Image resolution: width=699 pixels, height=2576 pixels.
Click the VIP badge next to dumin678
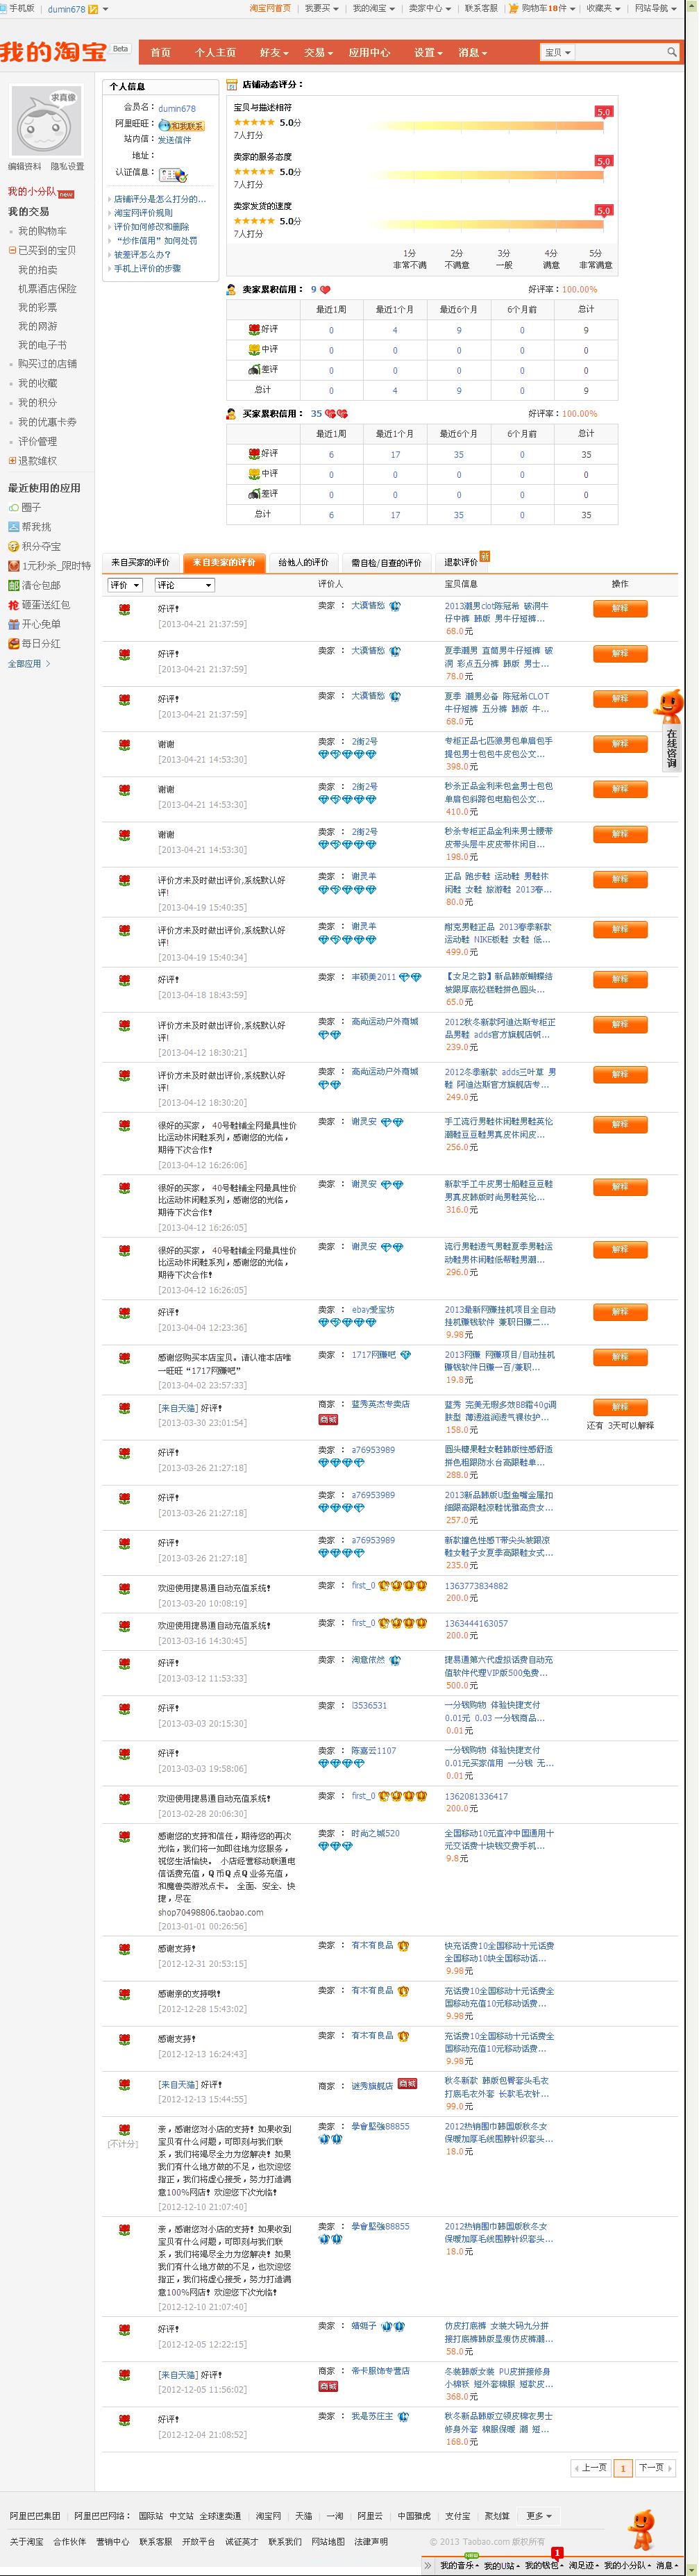[93, 9]
